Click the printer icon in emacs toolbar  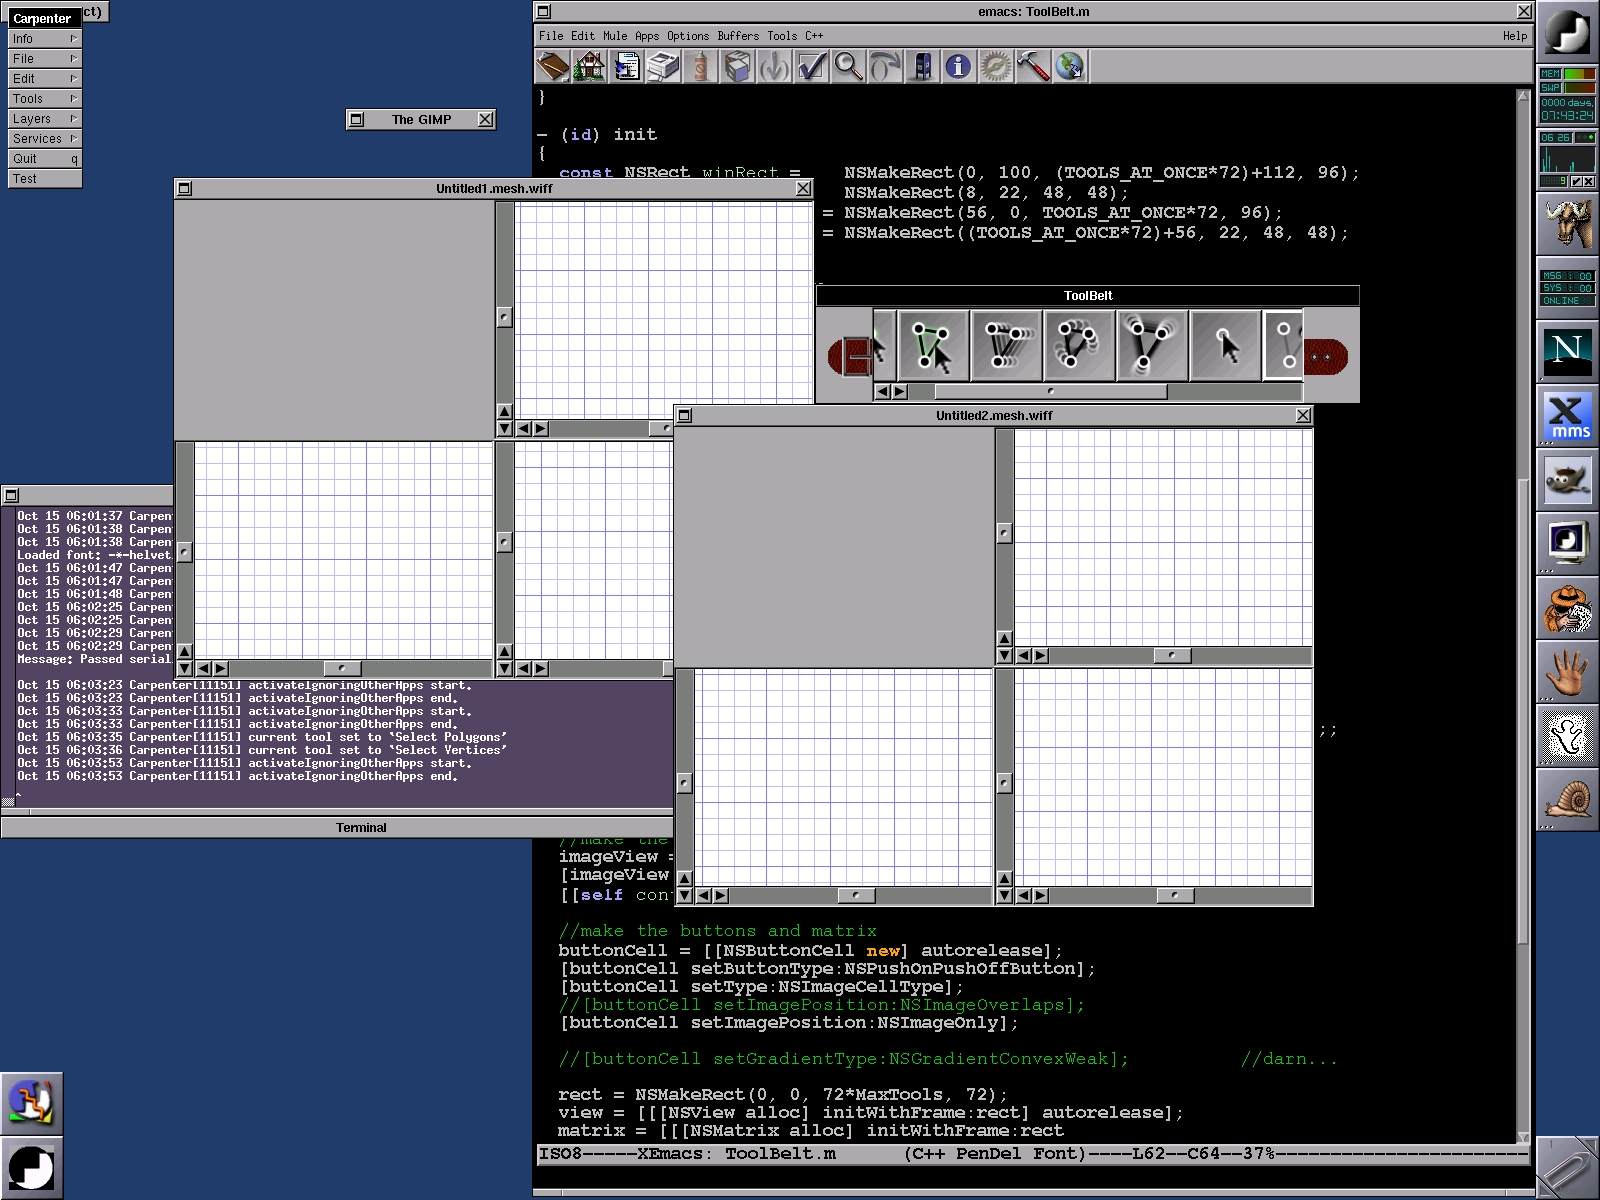click(662, 67)
